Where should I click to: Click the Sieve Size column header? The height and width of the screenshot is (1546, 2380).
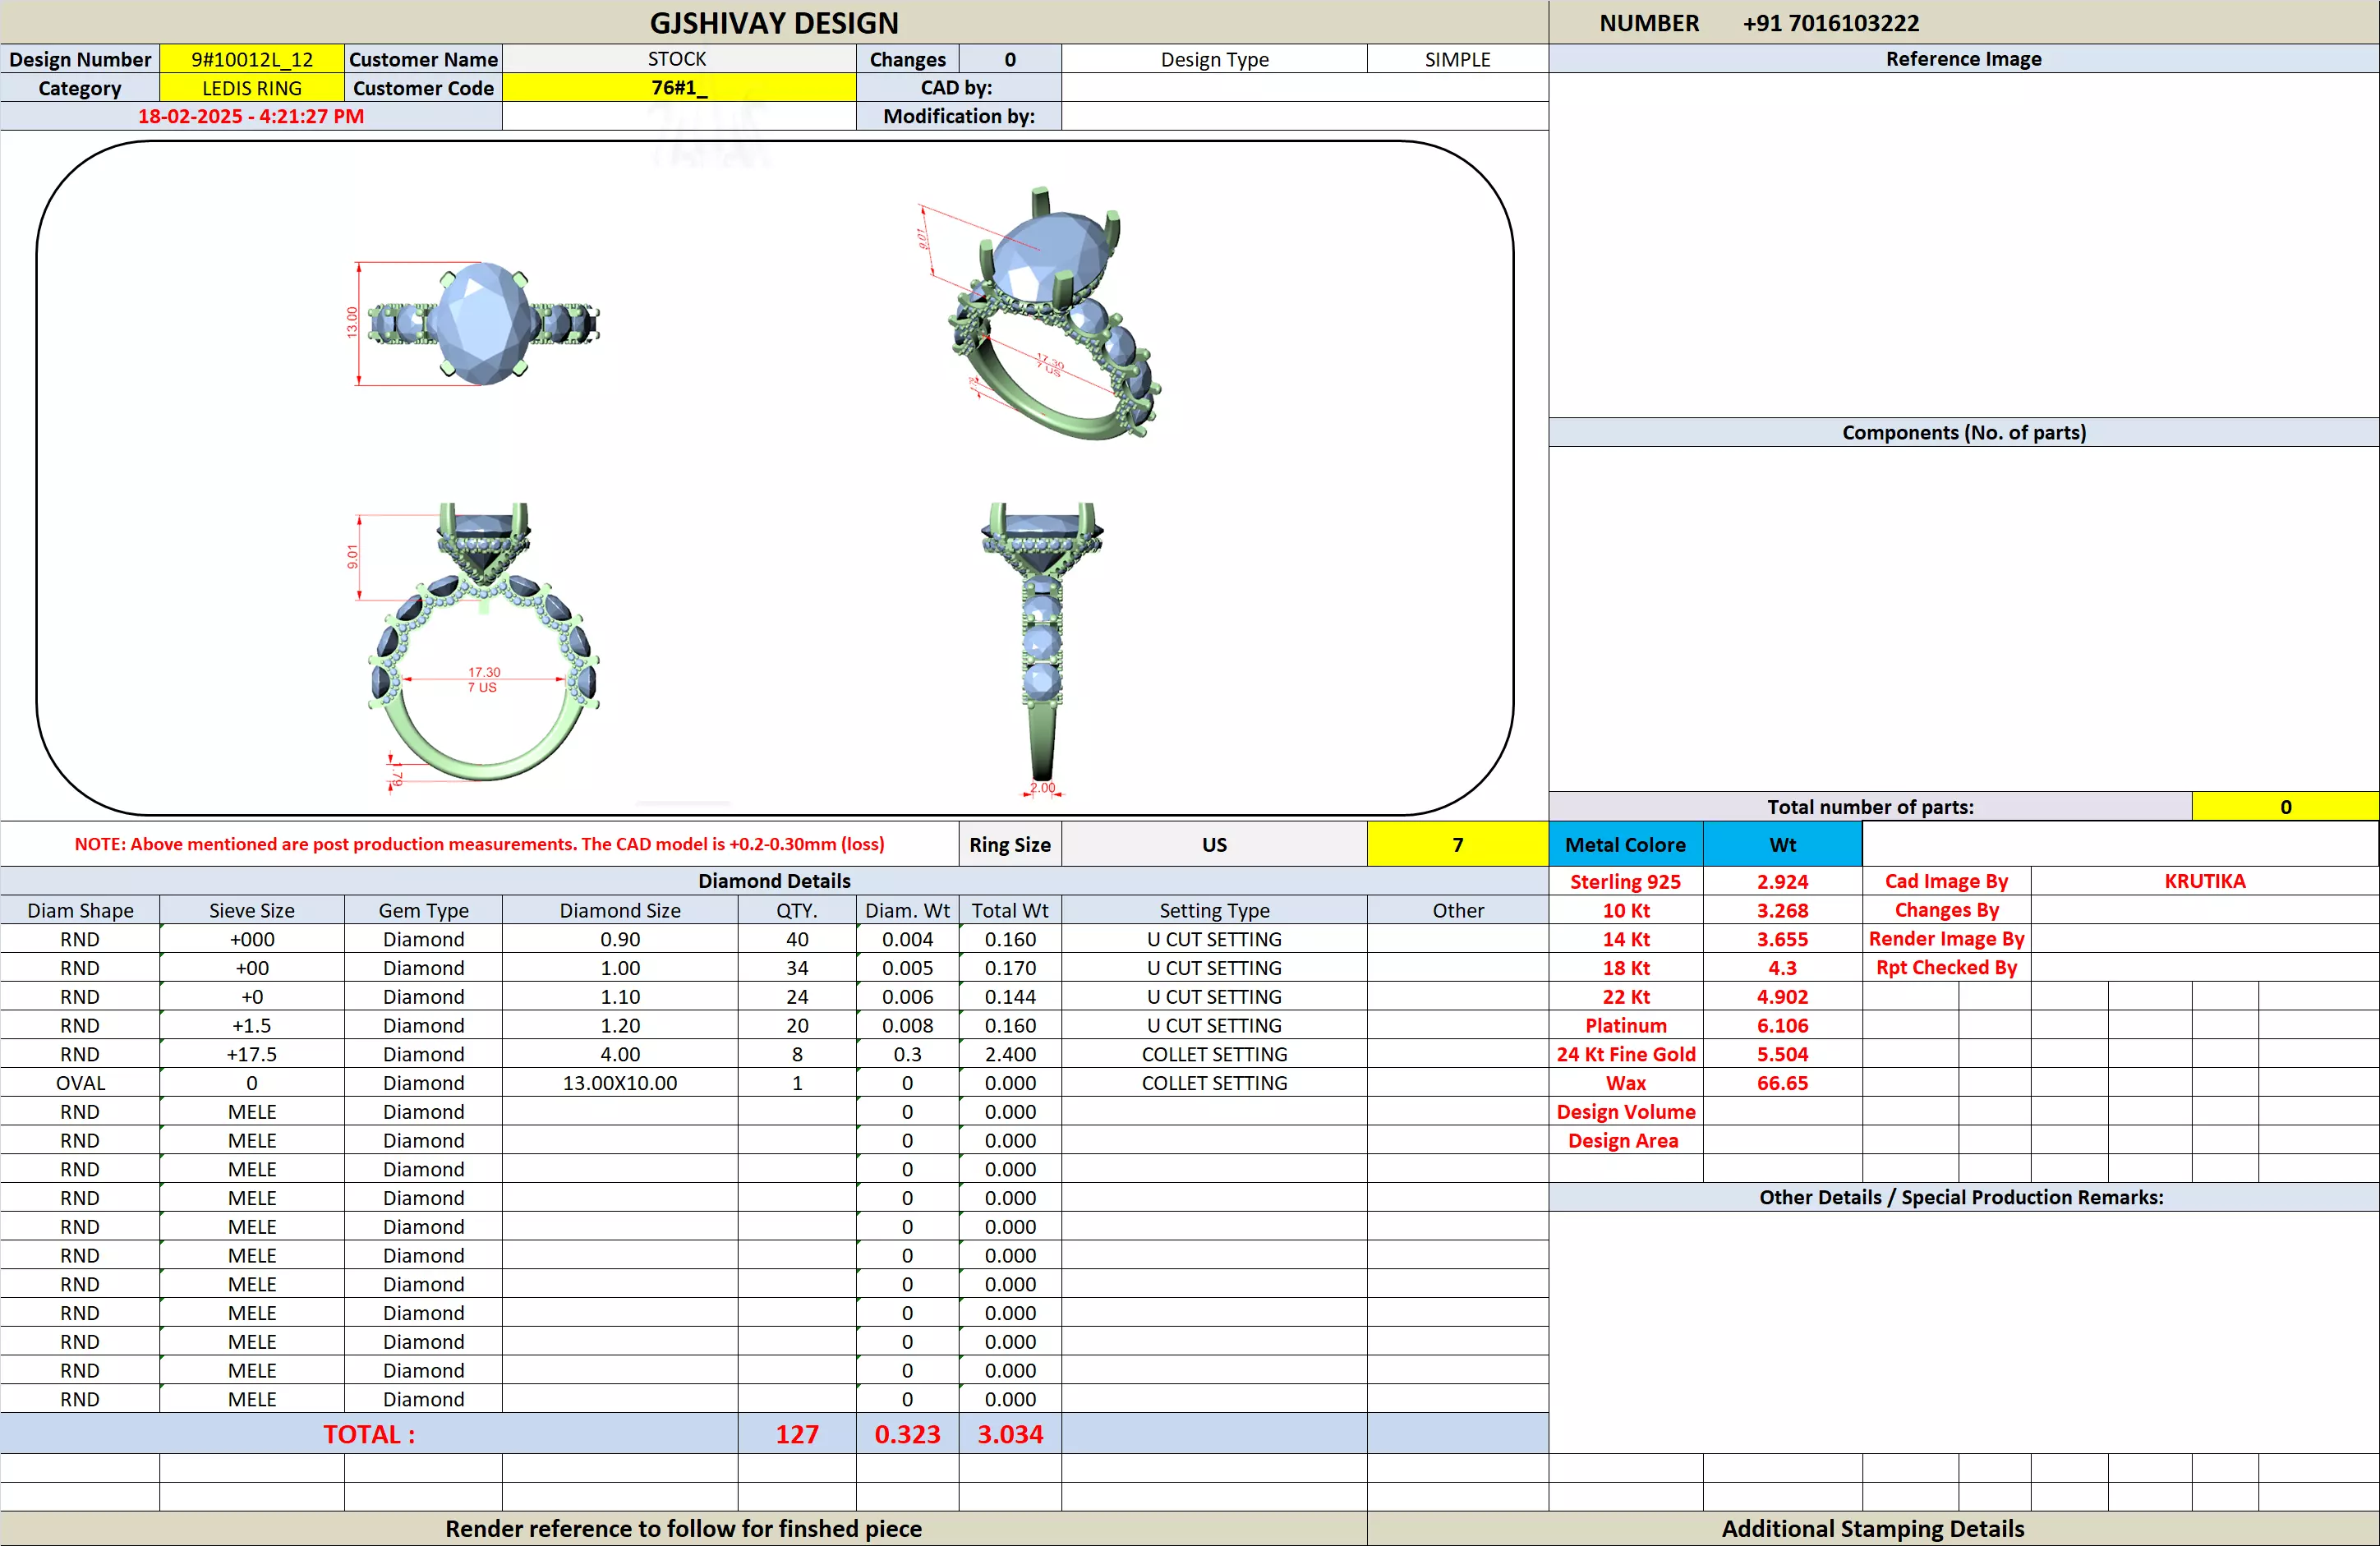(x=252, y=910)
